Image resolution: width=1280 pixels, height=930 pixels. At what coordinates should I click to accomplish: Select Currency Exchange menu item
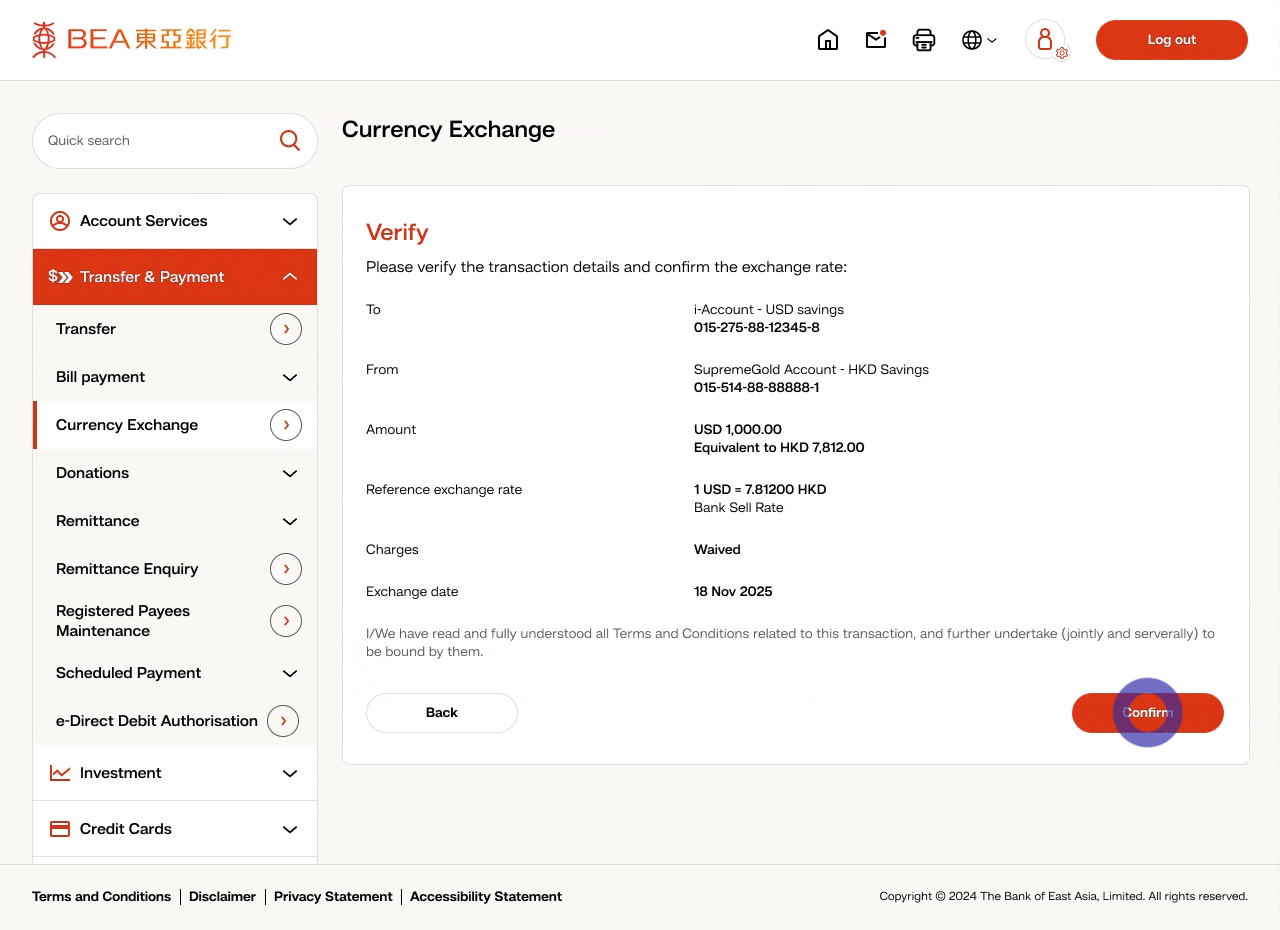[x=127, y=425]
